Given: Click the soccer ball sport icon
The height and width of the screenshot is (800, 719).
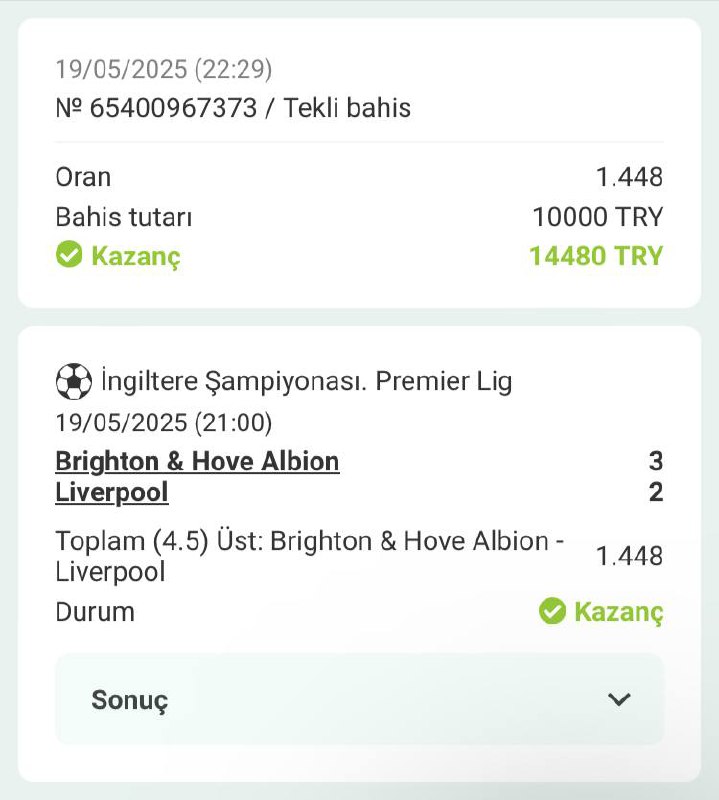Looking at the screenshot, I should 73,381.
